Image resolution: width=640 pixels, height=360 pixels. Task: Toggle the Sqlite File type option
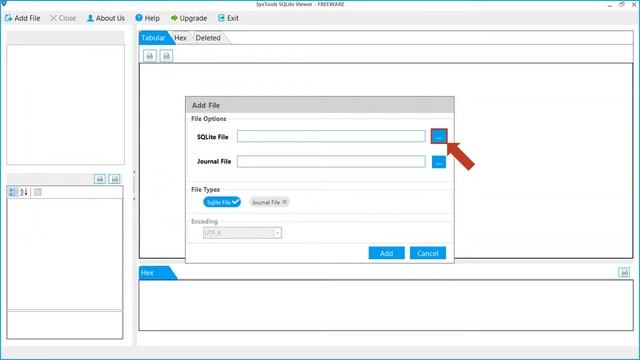(222, 202)
